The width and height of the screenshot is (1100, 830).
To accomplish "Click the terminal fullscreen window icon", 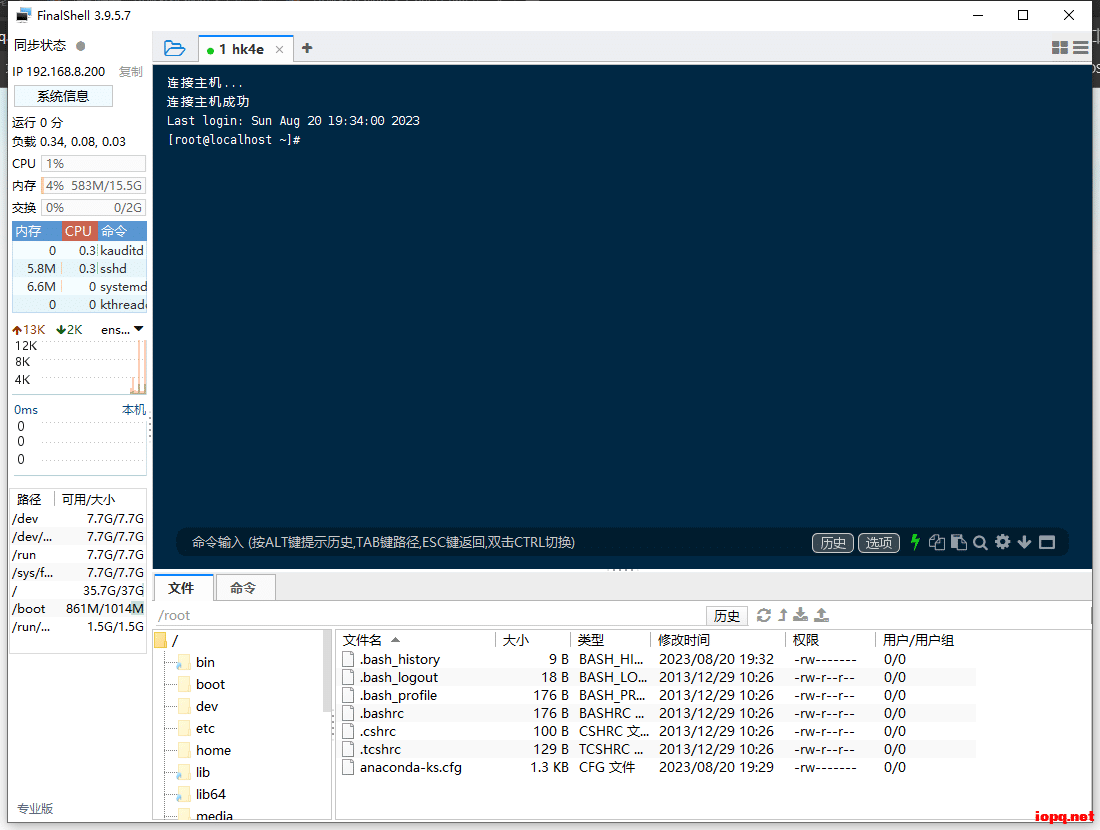I will (x=1047, y=542).
